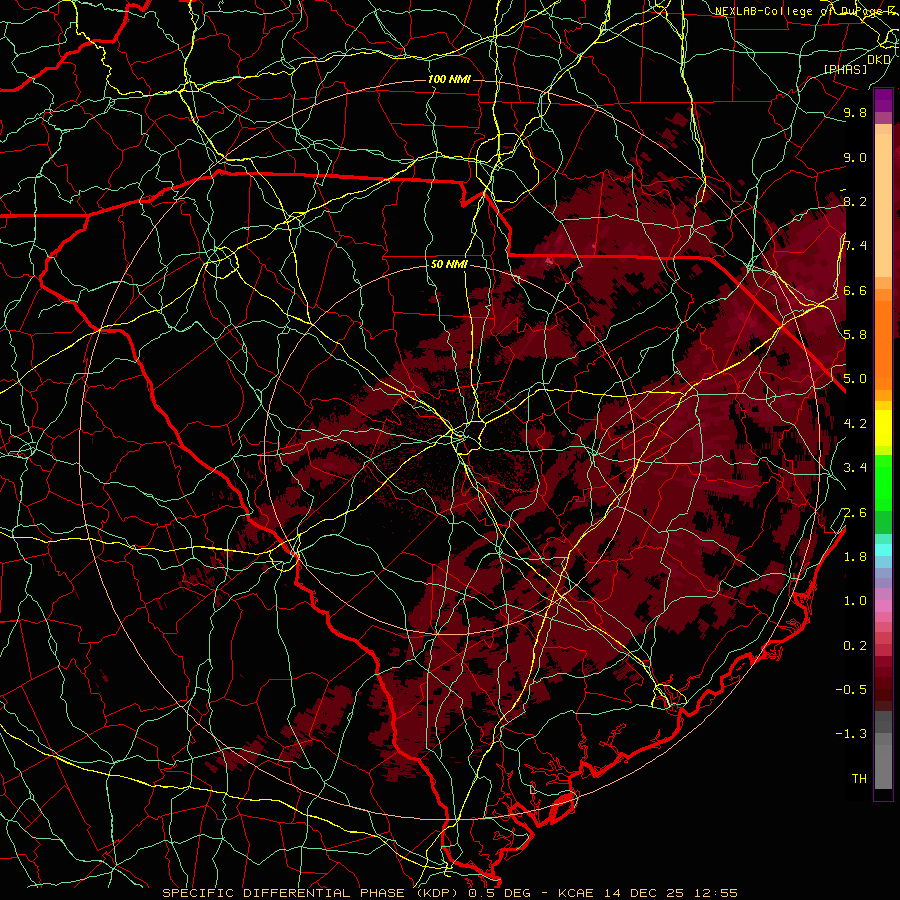This screenshot has height=900, width=900.
Task: Click the 3.4 scale label
Action: pos(855,467)
